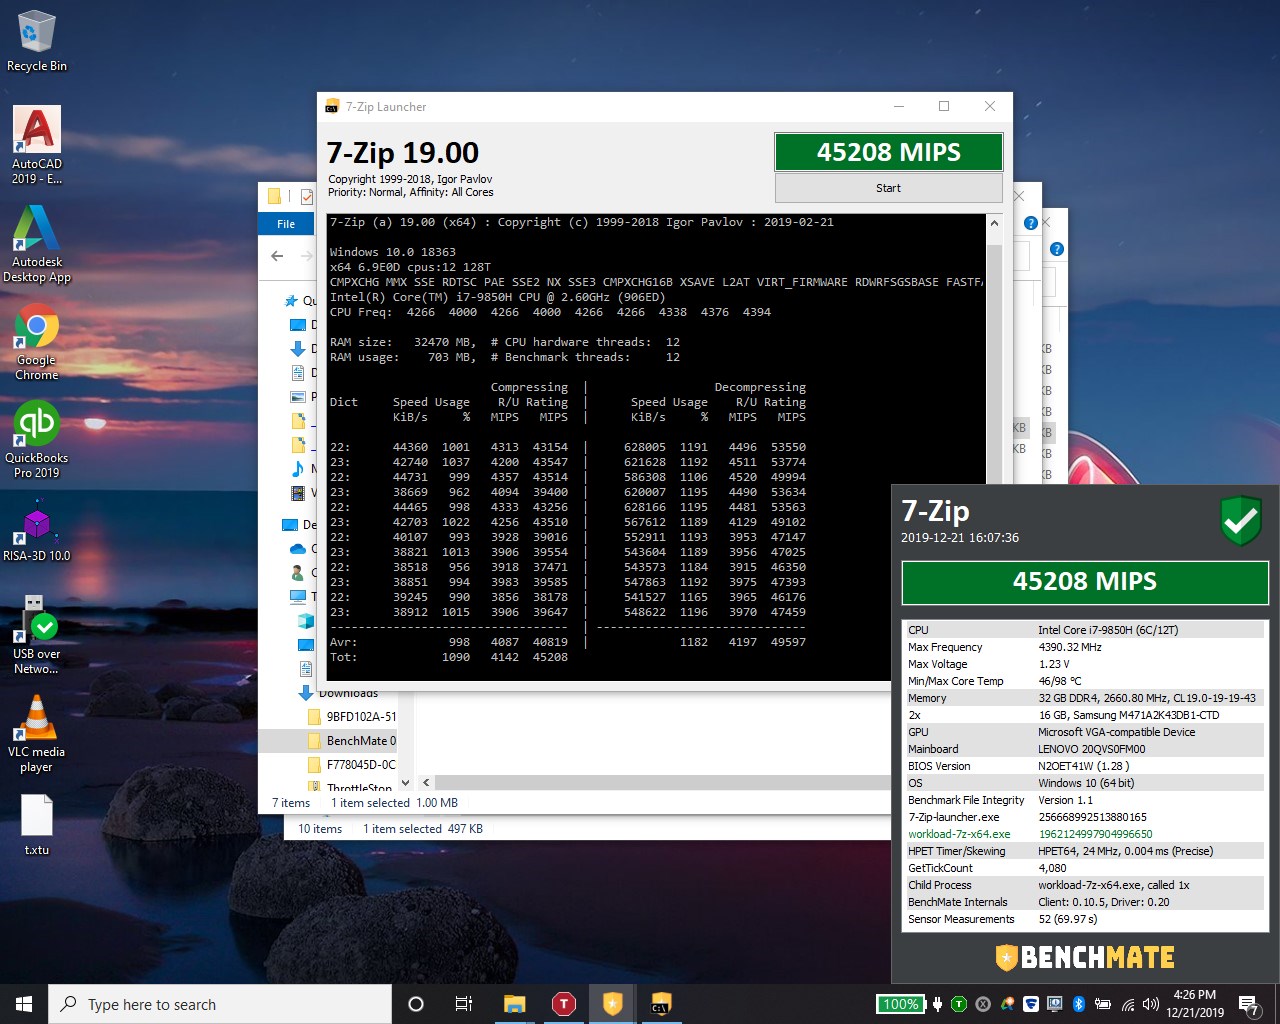Select the OneDrive cloud item in sidebar

coord(298,548)
